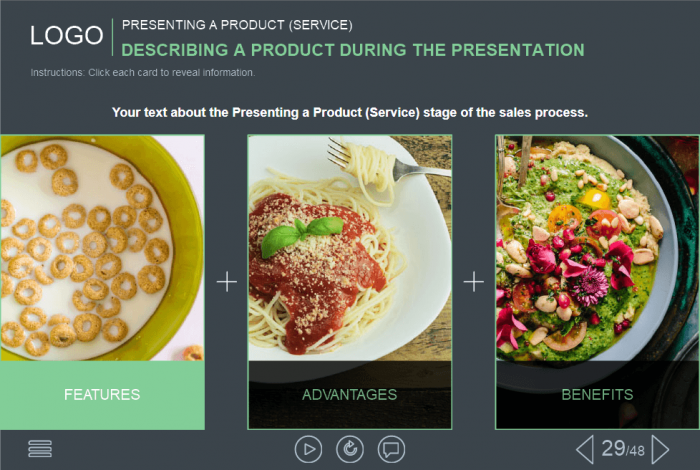Click the slide counter 29/48

[623, 449]
